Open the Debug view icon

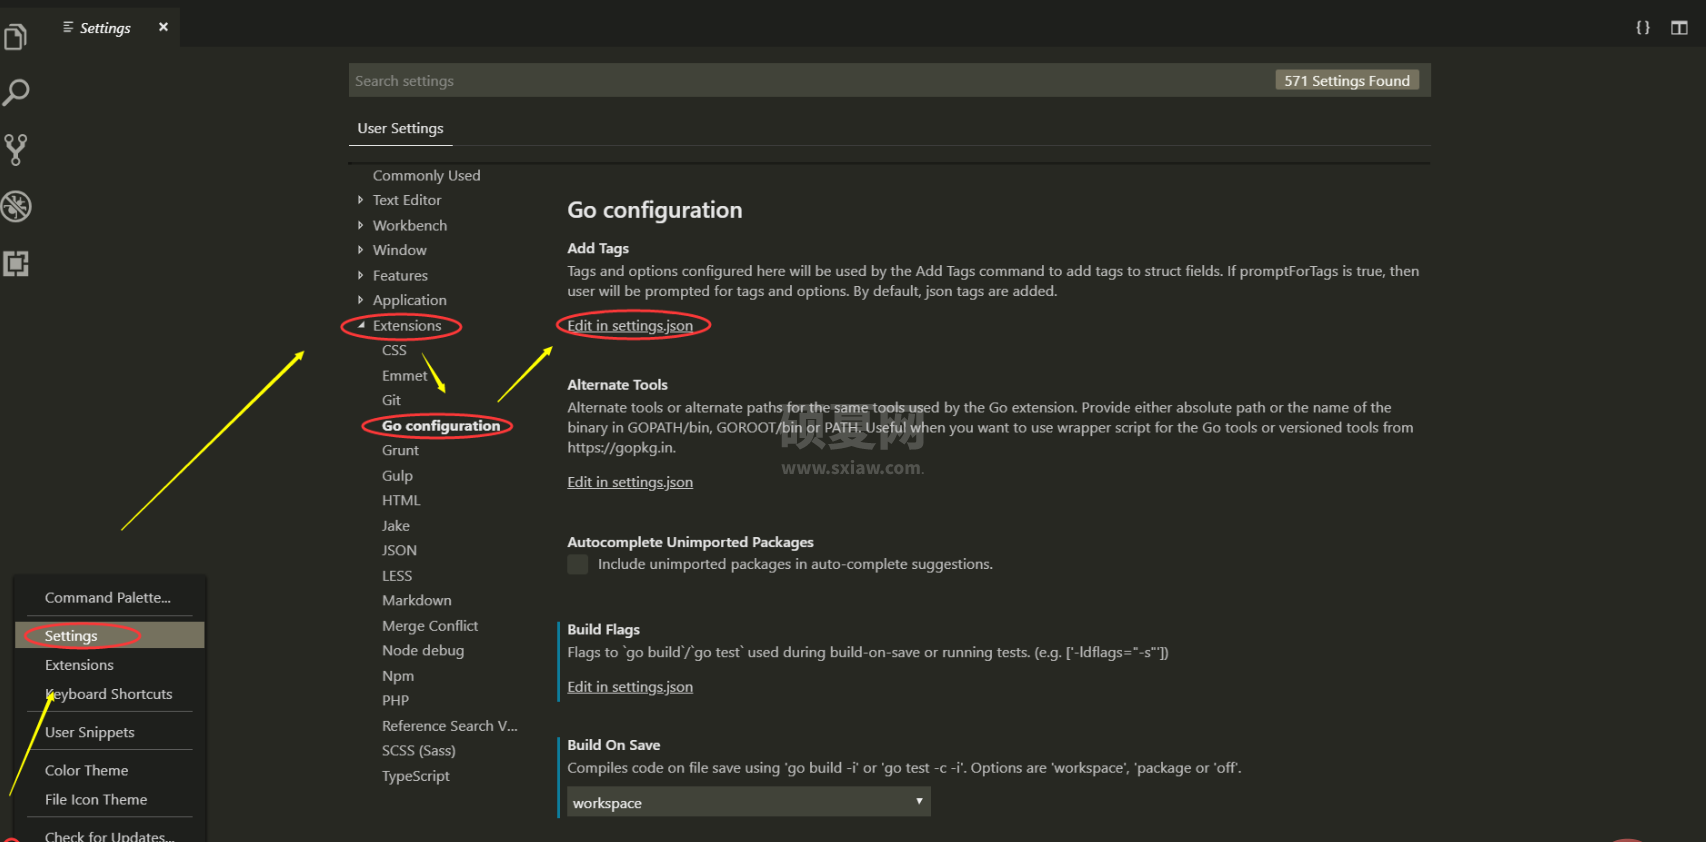pyautogui.click(x=16, y=207)
